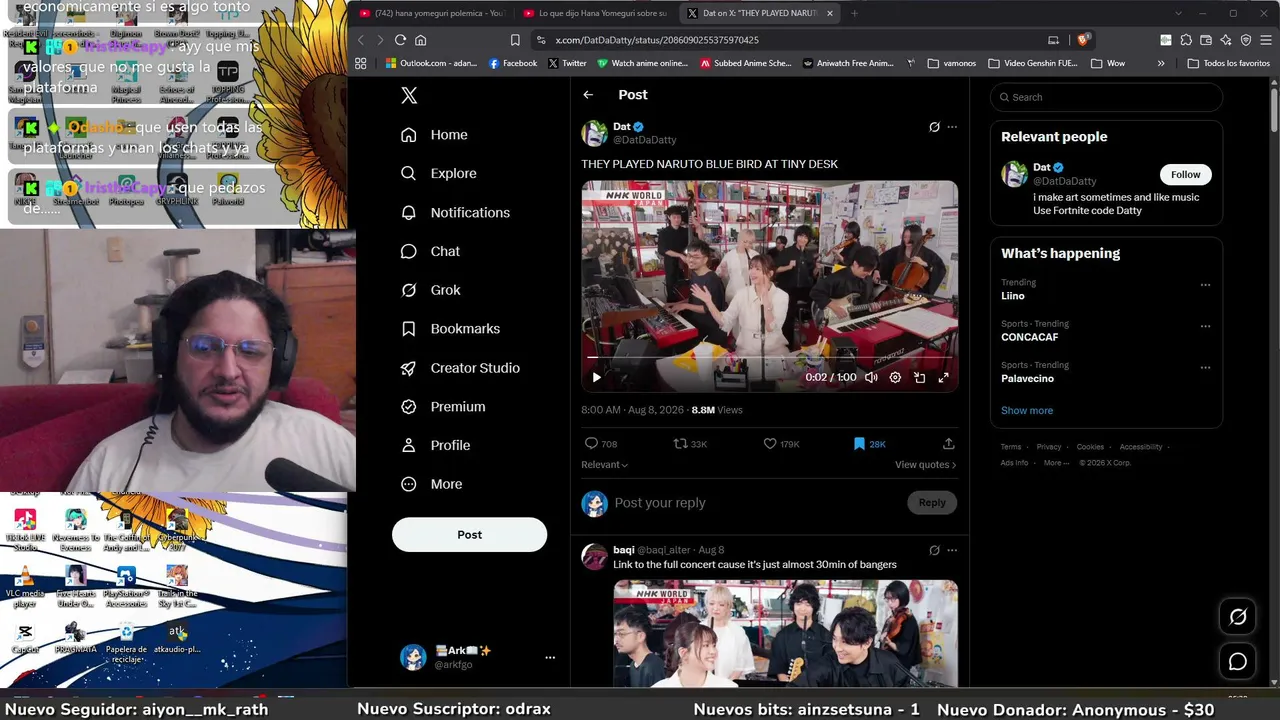The width and height of the screenshot is (1280, 720).
Task: Click the reply bubble icon showing 708
Action: click(x=591, y=443)
